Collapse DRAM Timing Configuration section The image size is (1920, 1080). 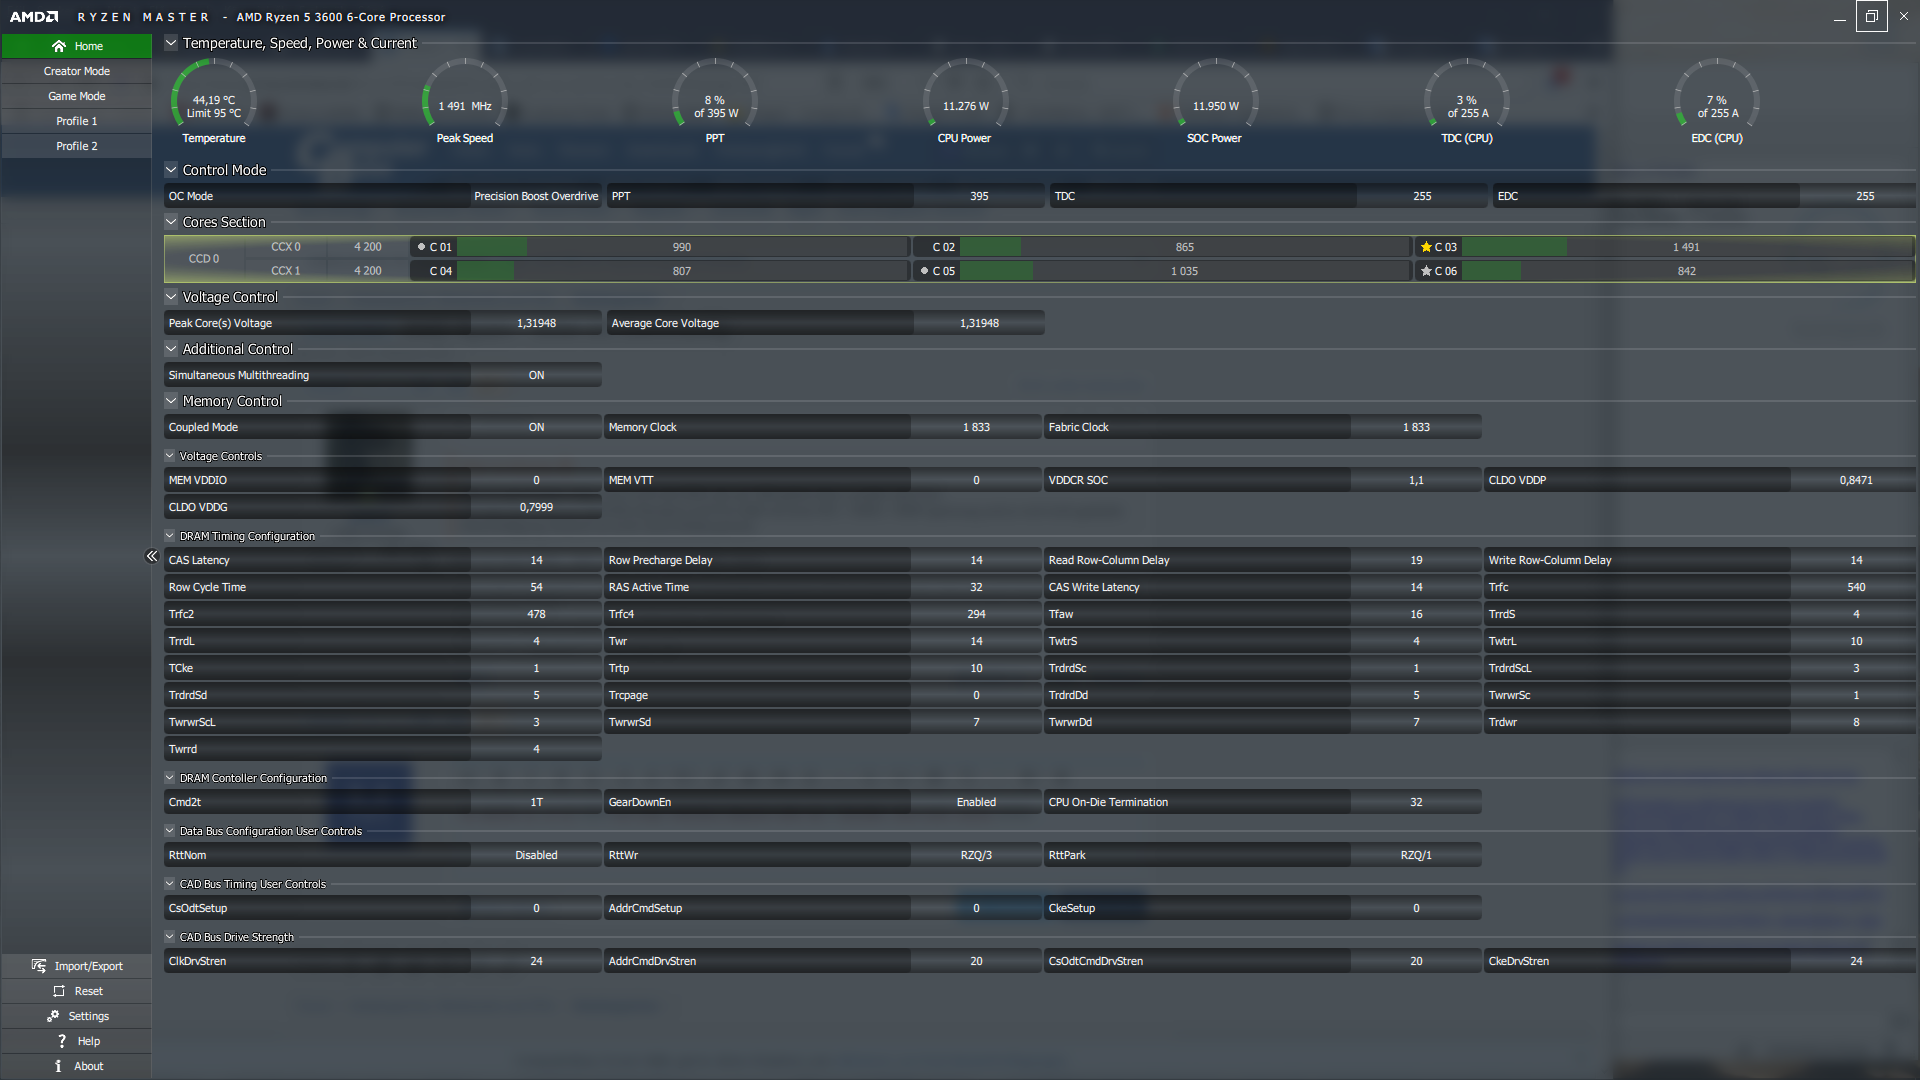[x=170, y=536]
